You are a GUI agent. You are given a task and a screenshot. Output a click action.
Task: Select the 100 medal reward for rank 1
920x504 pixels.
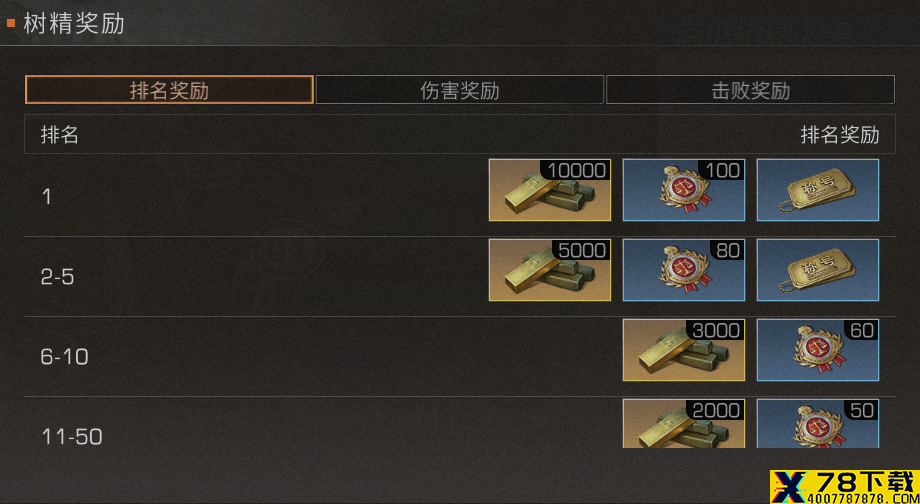coord(684,190)
